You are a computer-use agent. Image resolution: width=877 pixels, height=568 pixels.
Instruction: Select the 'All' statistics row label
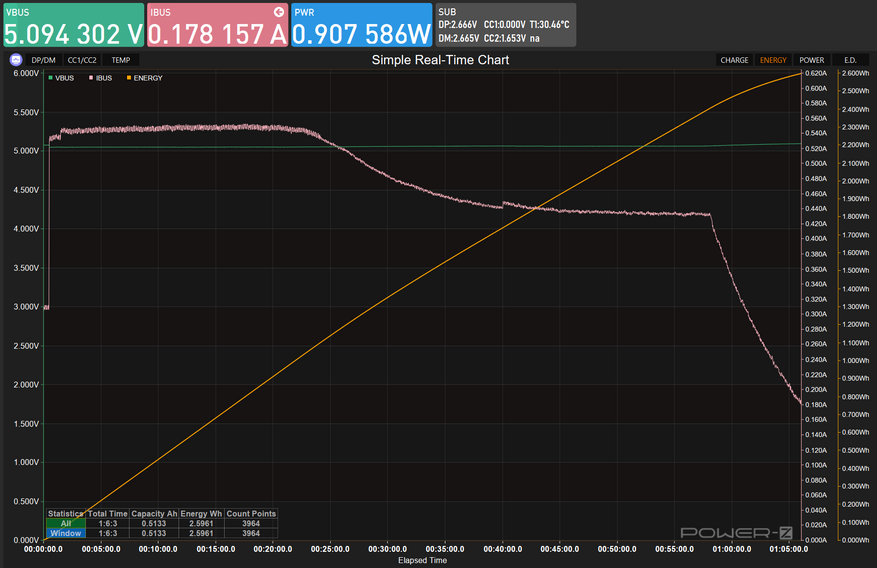pos(66,523)
